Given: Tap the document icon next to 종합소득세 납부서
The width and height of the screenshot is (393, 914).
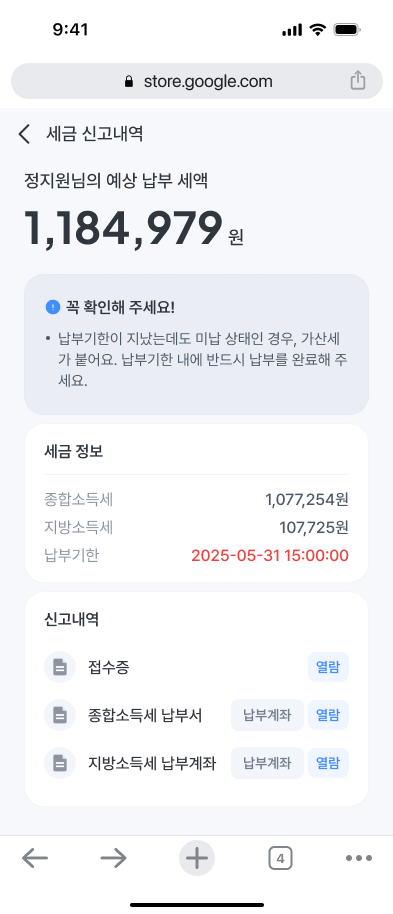Looking at the screenshot, I should [59, 715].
